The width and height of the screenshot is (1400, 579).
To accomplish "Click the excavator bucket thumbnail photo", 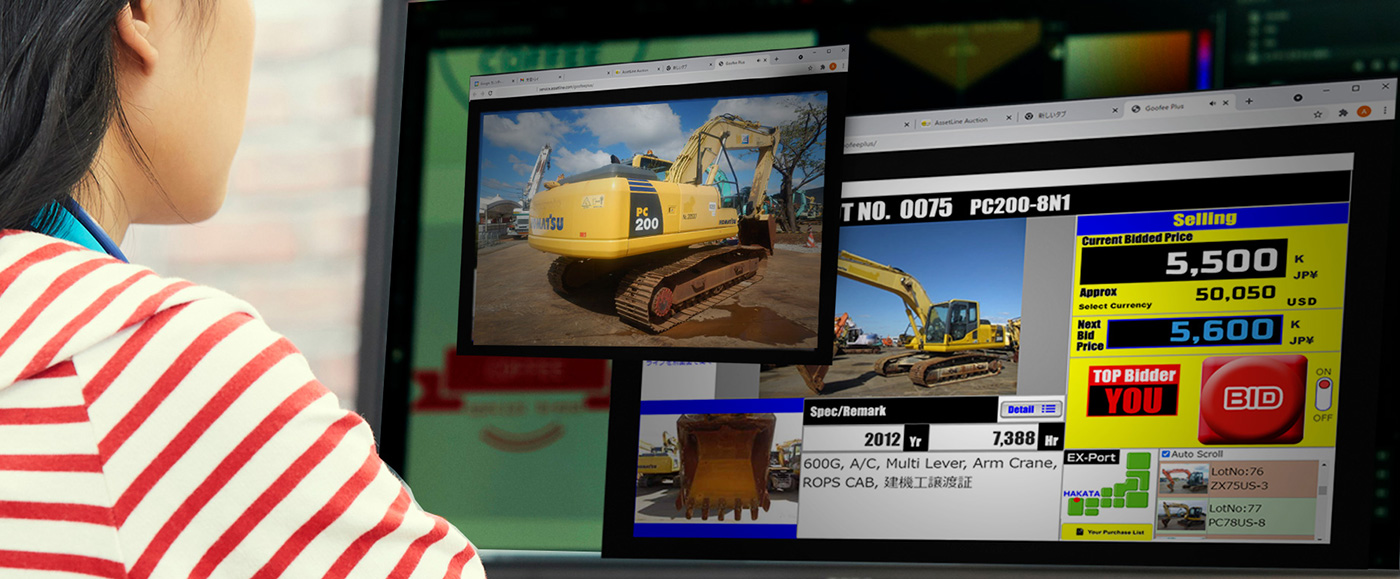I will tap(719, 466).
